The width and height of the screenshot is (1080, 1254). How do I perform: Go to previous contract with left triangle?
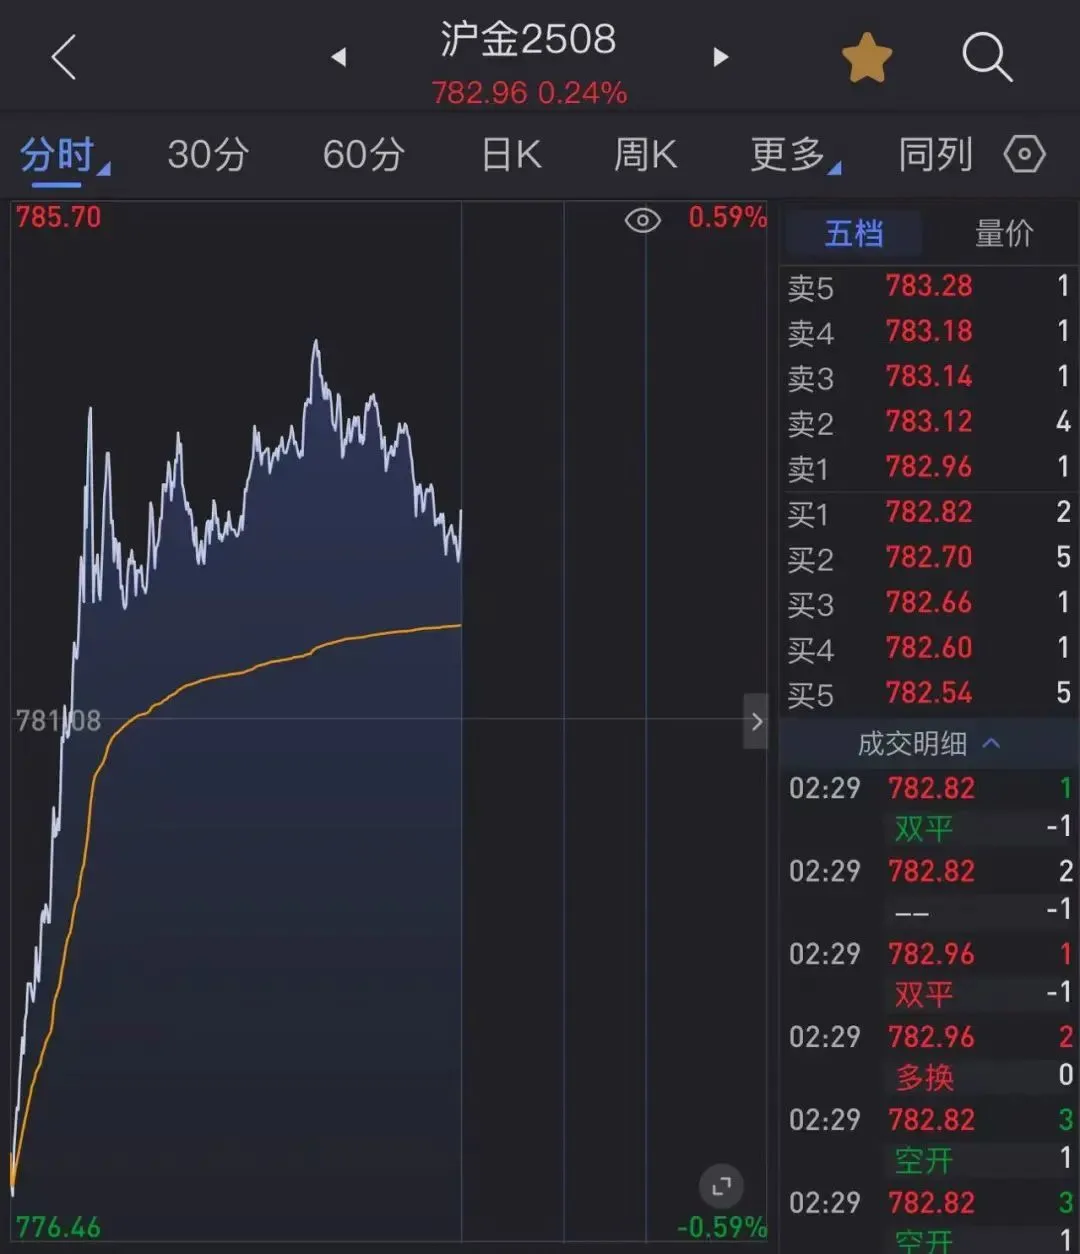(x=339, y=57)
